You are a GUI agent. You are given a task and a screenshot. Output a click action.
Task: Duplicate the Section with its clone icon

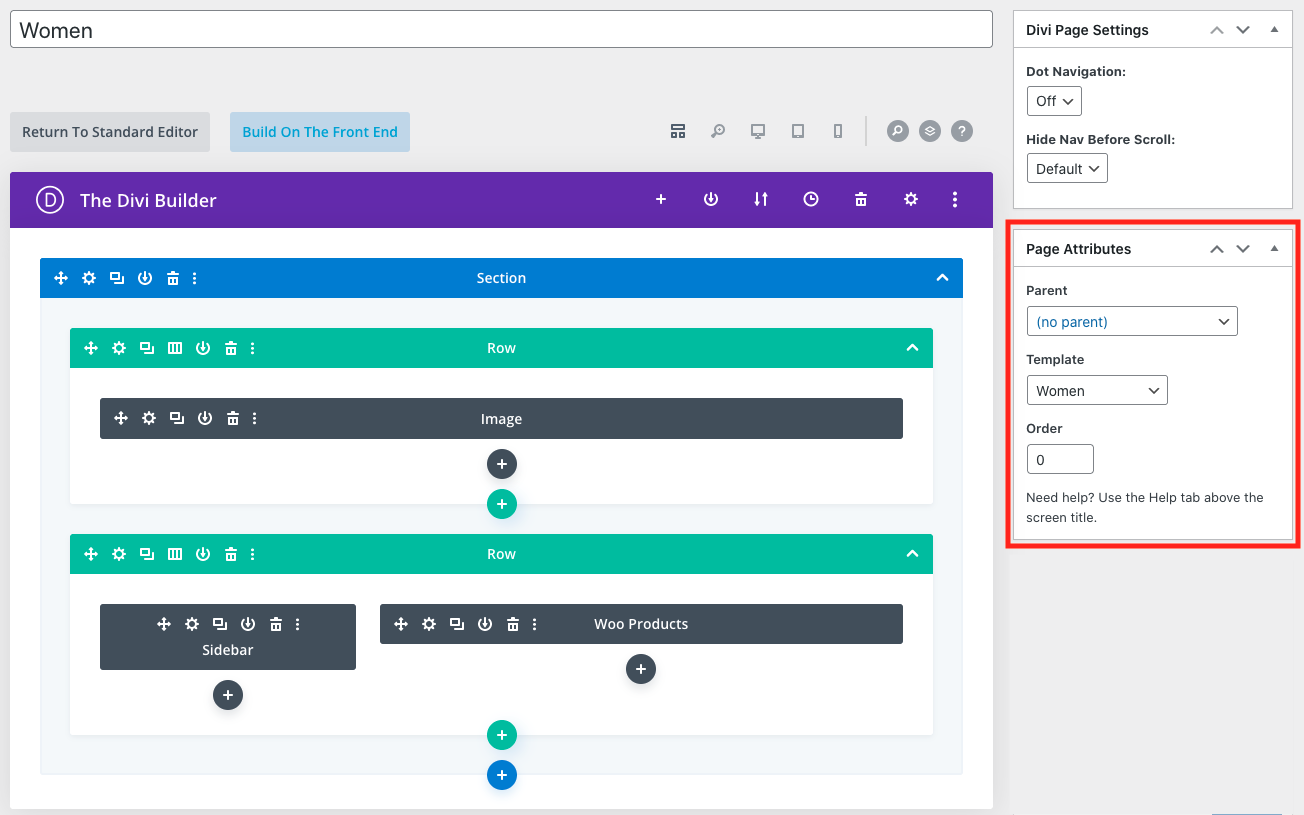(x=117, y=278)
